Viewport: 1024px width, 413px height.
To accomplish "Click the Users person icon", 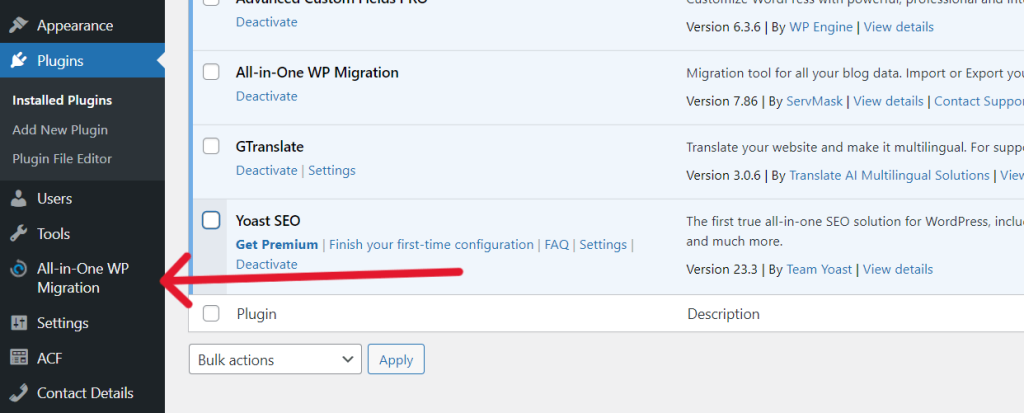I will [19, 198].
